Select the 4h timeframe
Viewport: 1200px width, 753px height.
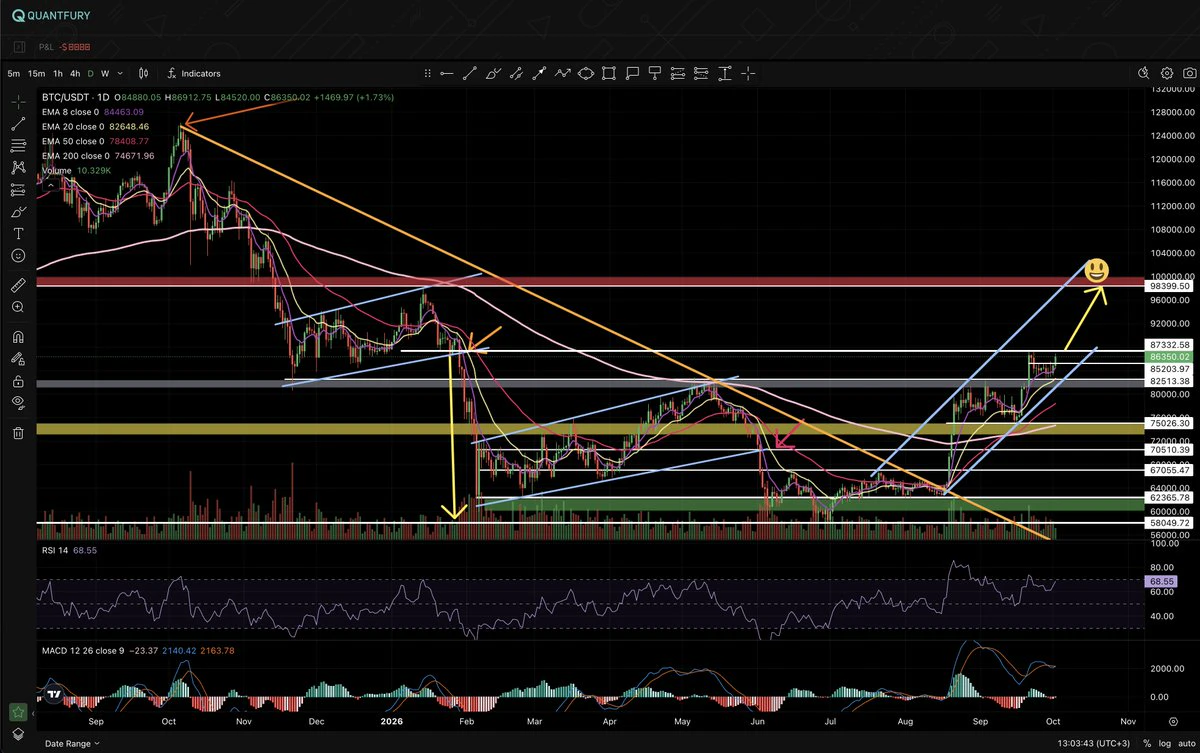coord(76,73)
